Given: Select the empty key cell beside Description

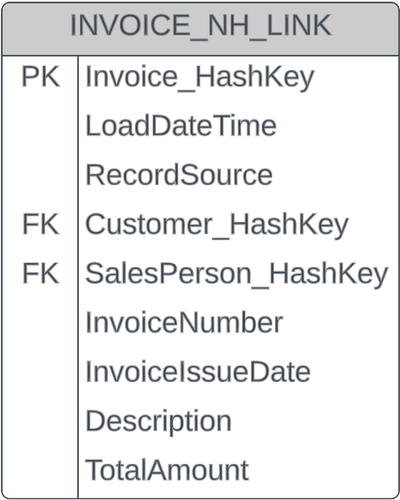Looking at the screenshot, I should click(40, 421).
